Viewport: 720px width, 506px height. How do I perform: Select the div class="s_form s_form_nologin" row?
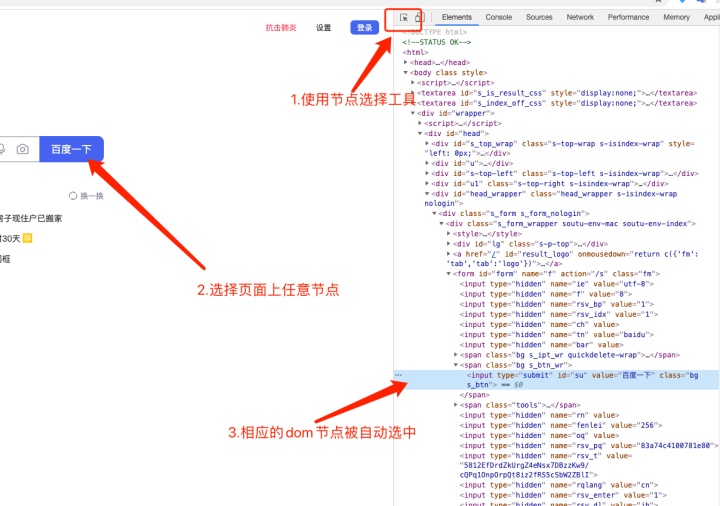click(513, 213)
